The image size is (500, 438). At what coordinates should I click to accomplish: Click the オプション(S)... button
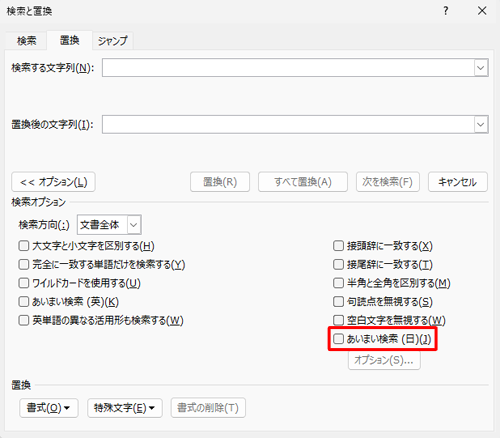click(384, 360)
